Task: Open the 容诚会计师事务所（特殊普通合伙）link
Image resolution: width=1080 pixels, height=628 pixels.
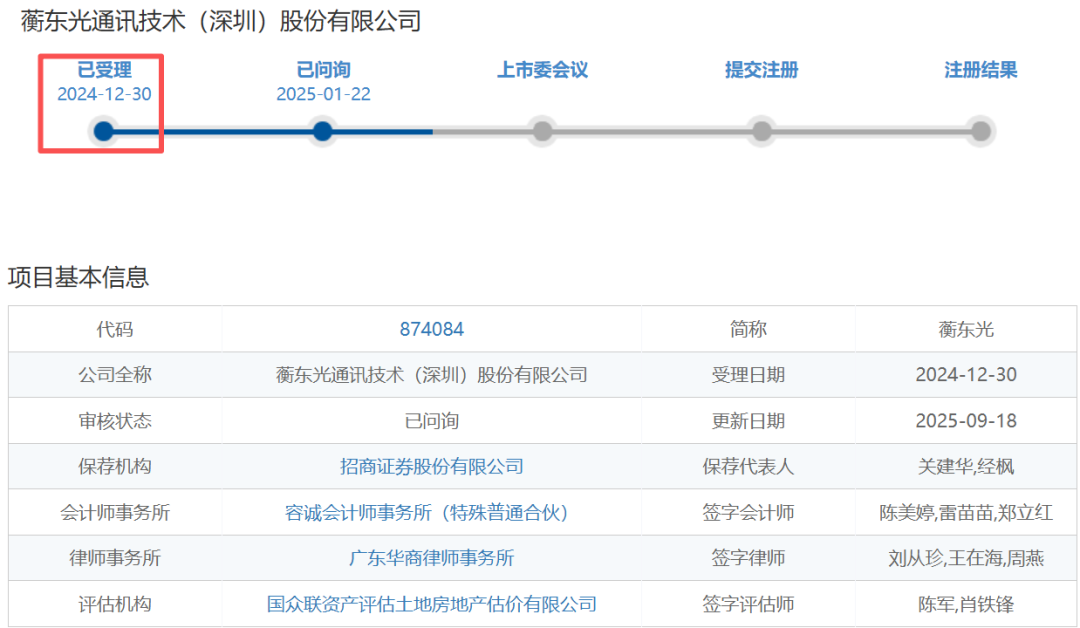Action: pyautogui.click(x=427, y=512)
